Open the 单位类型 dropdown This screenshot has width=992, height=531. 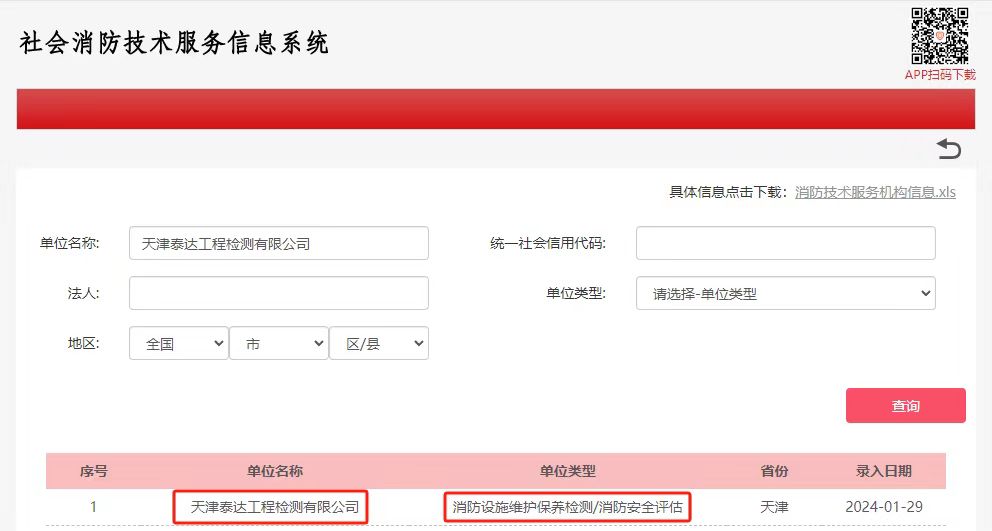785,293
